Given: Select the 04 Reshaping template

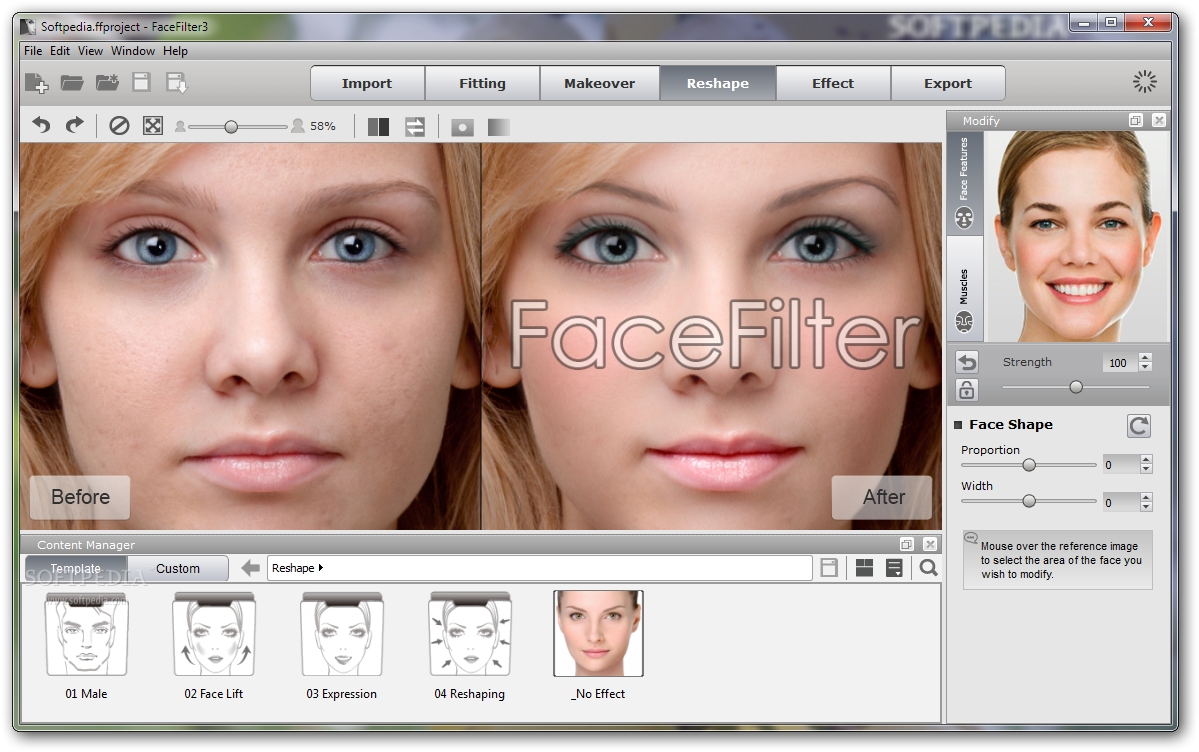Looking at the screenshot, I should click(x=470, y=646).
